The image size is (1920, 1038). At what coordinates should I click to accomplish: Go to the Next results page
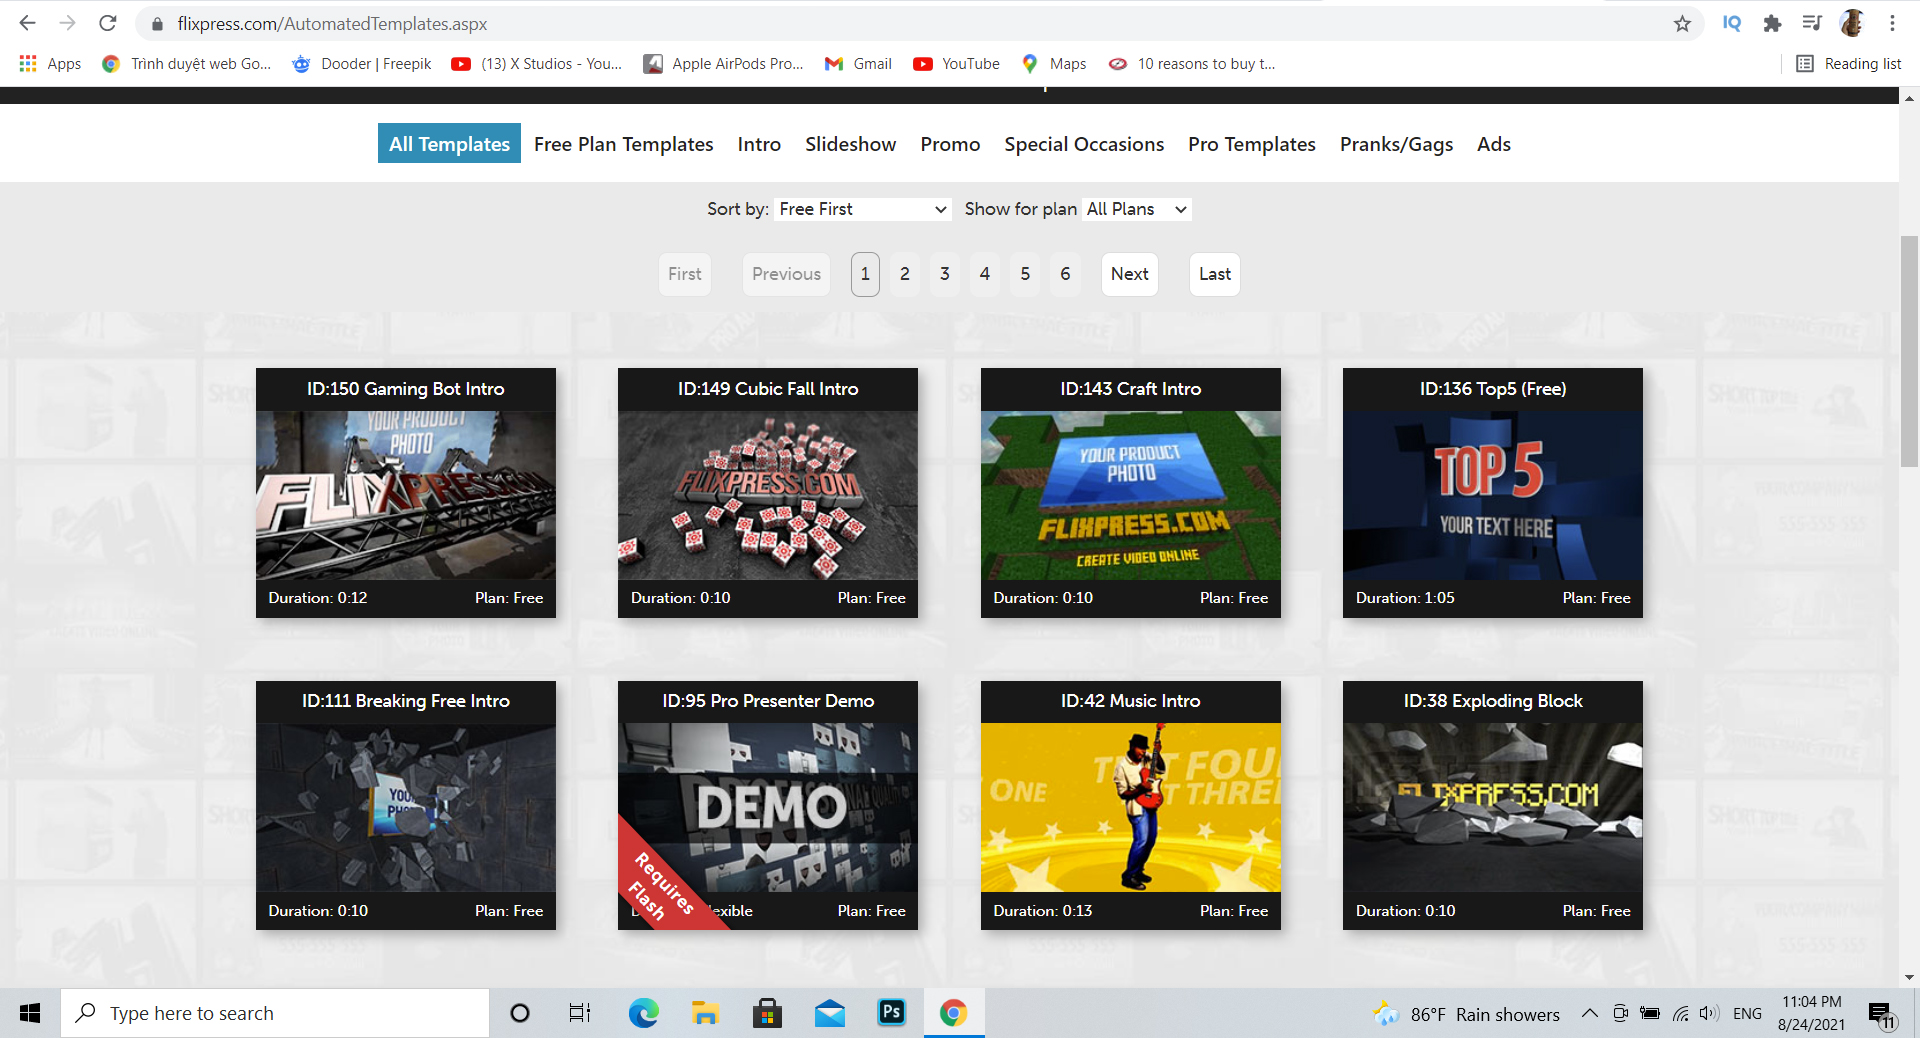1129,274
